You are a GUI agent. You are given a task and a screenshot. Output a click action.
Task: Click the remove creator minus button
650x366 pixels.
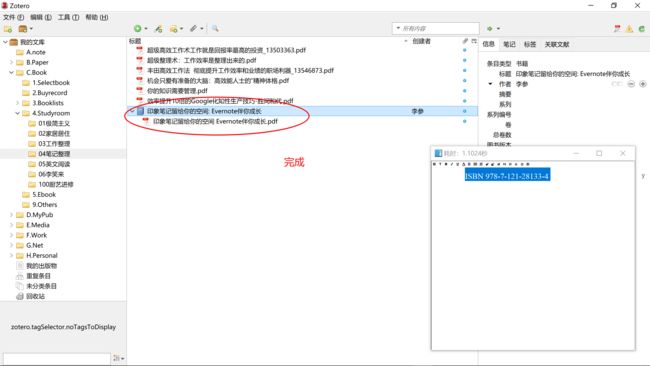click(631, 84)
